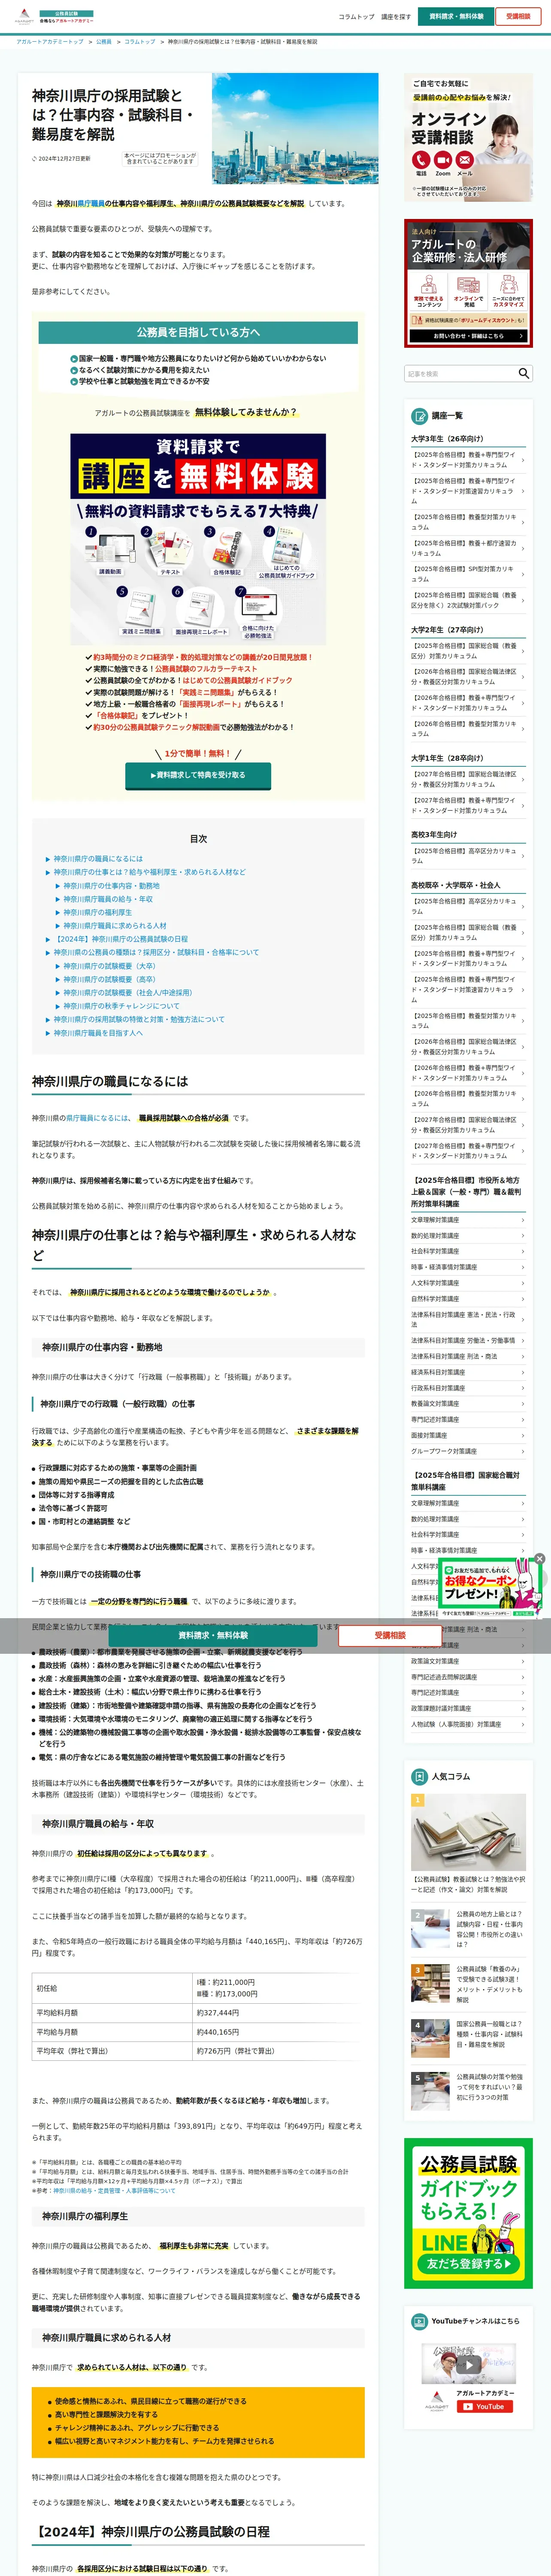551x2576 pixels.
Task: Jump to 神奈川県庁職員を目指す人へ in contents
Action: 98,1033
